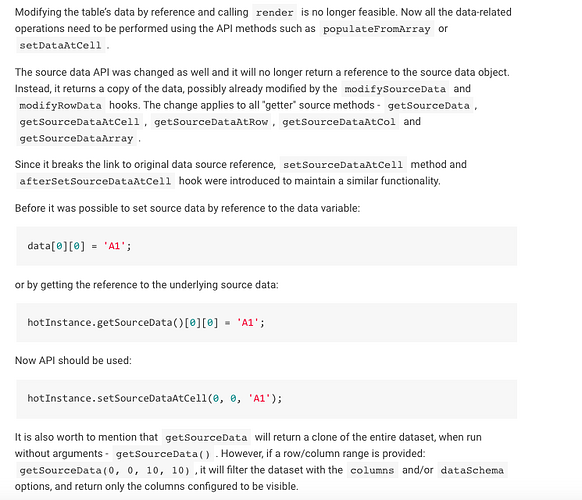Click the modifySourceData hook name

395,89
